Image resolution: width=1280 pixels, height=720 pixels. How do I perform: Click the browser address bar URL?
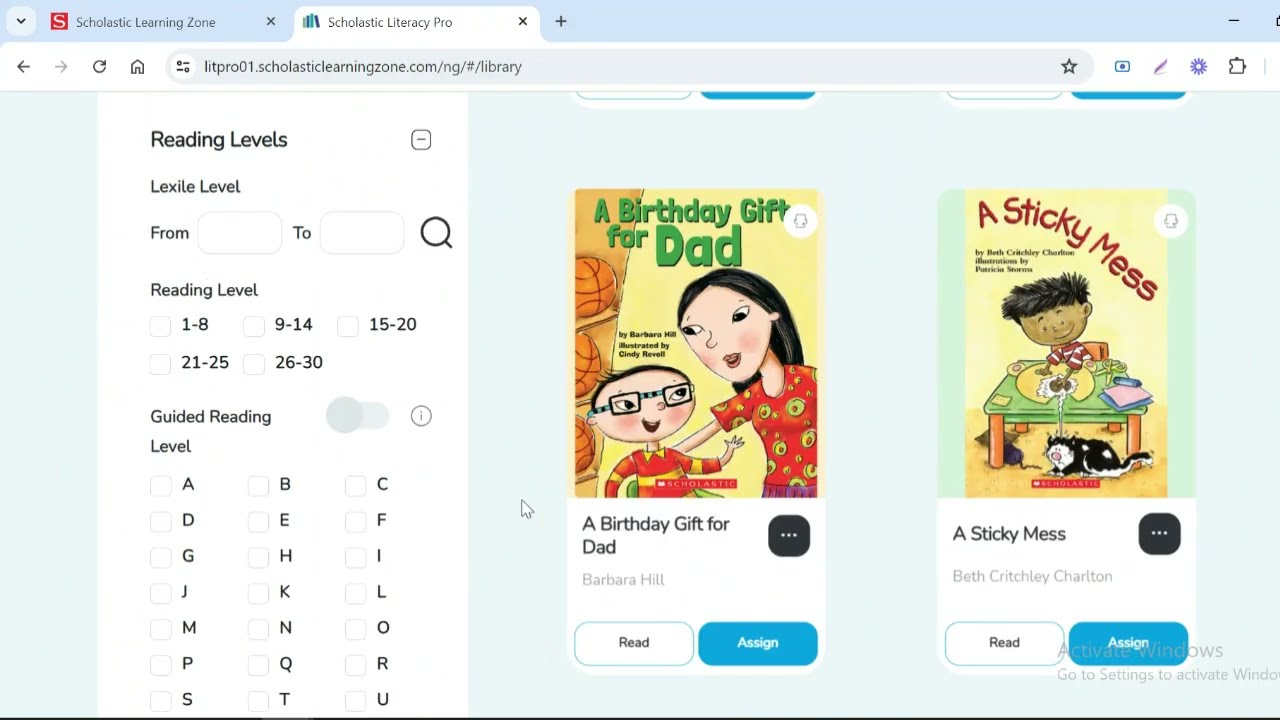[363, 67]
